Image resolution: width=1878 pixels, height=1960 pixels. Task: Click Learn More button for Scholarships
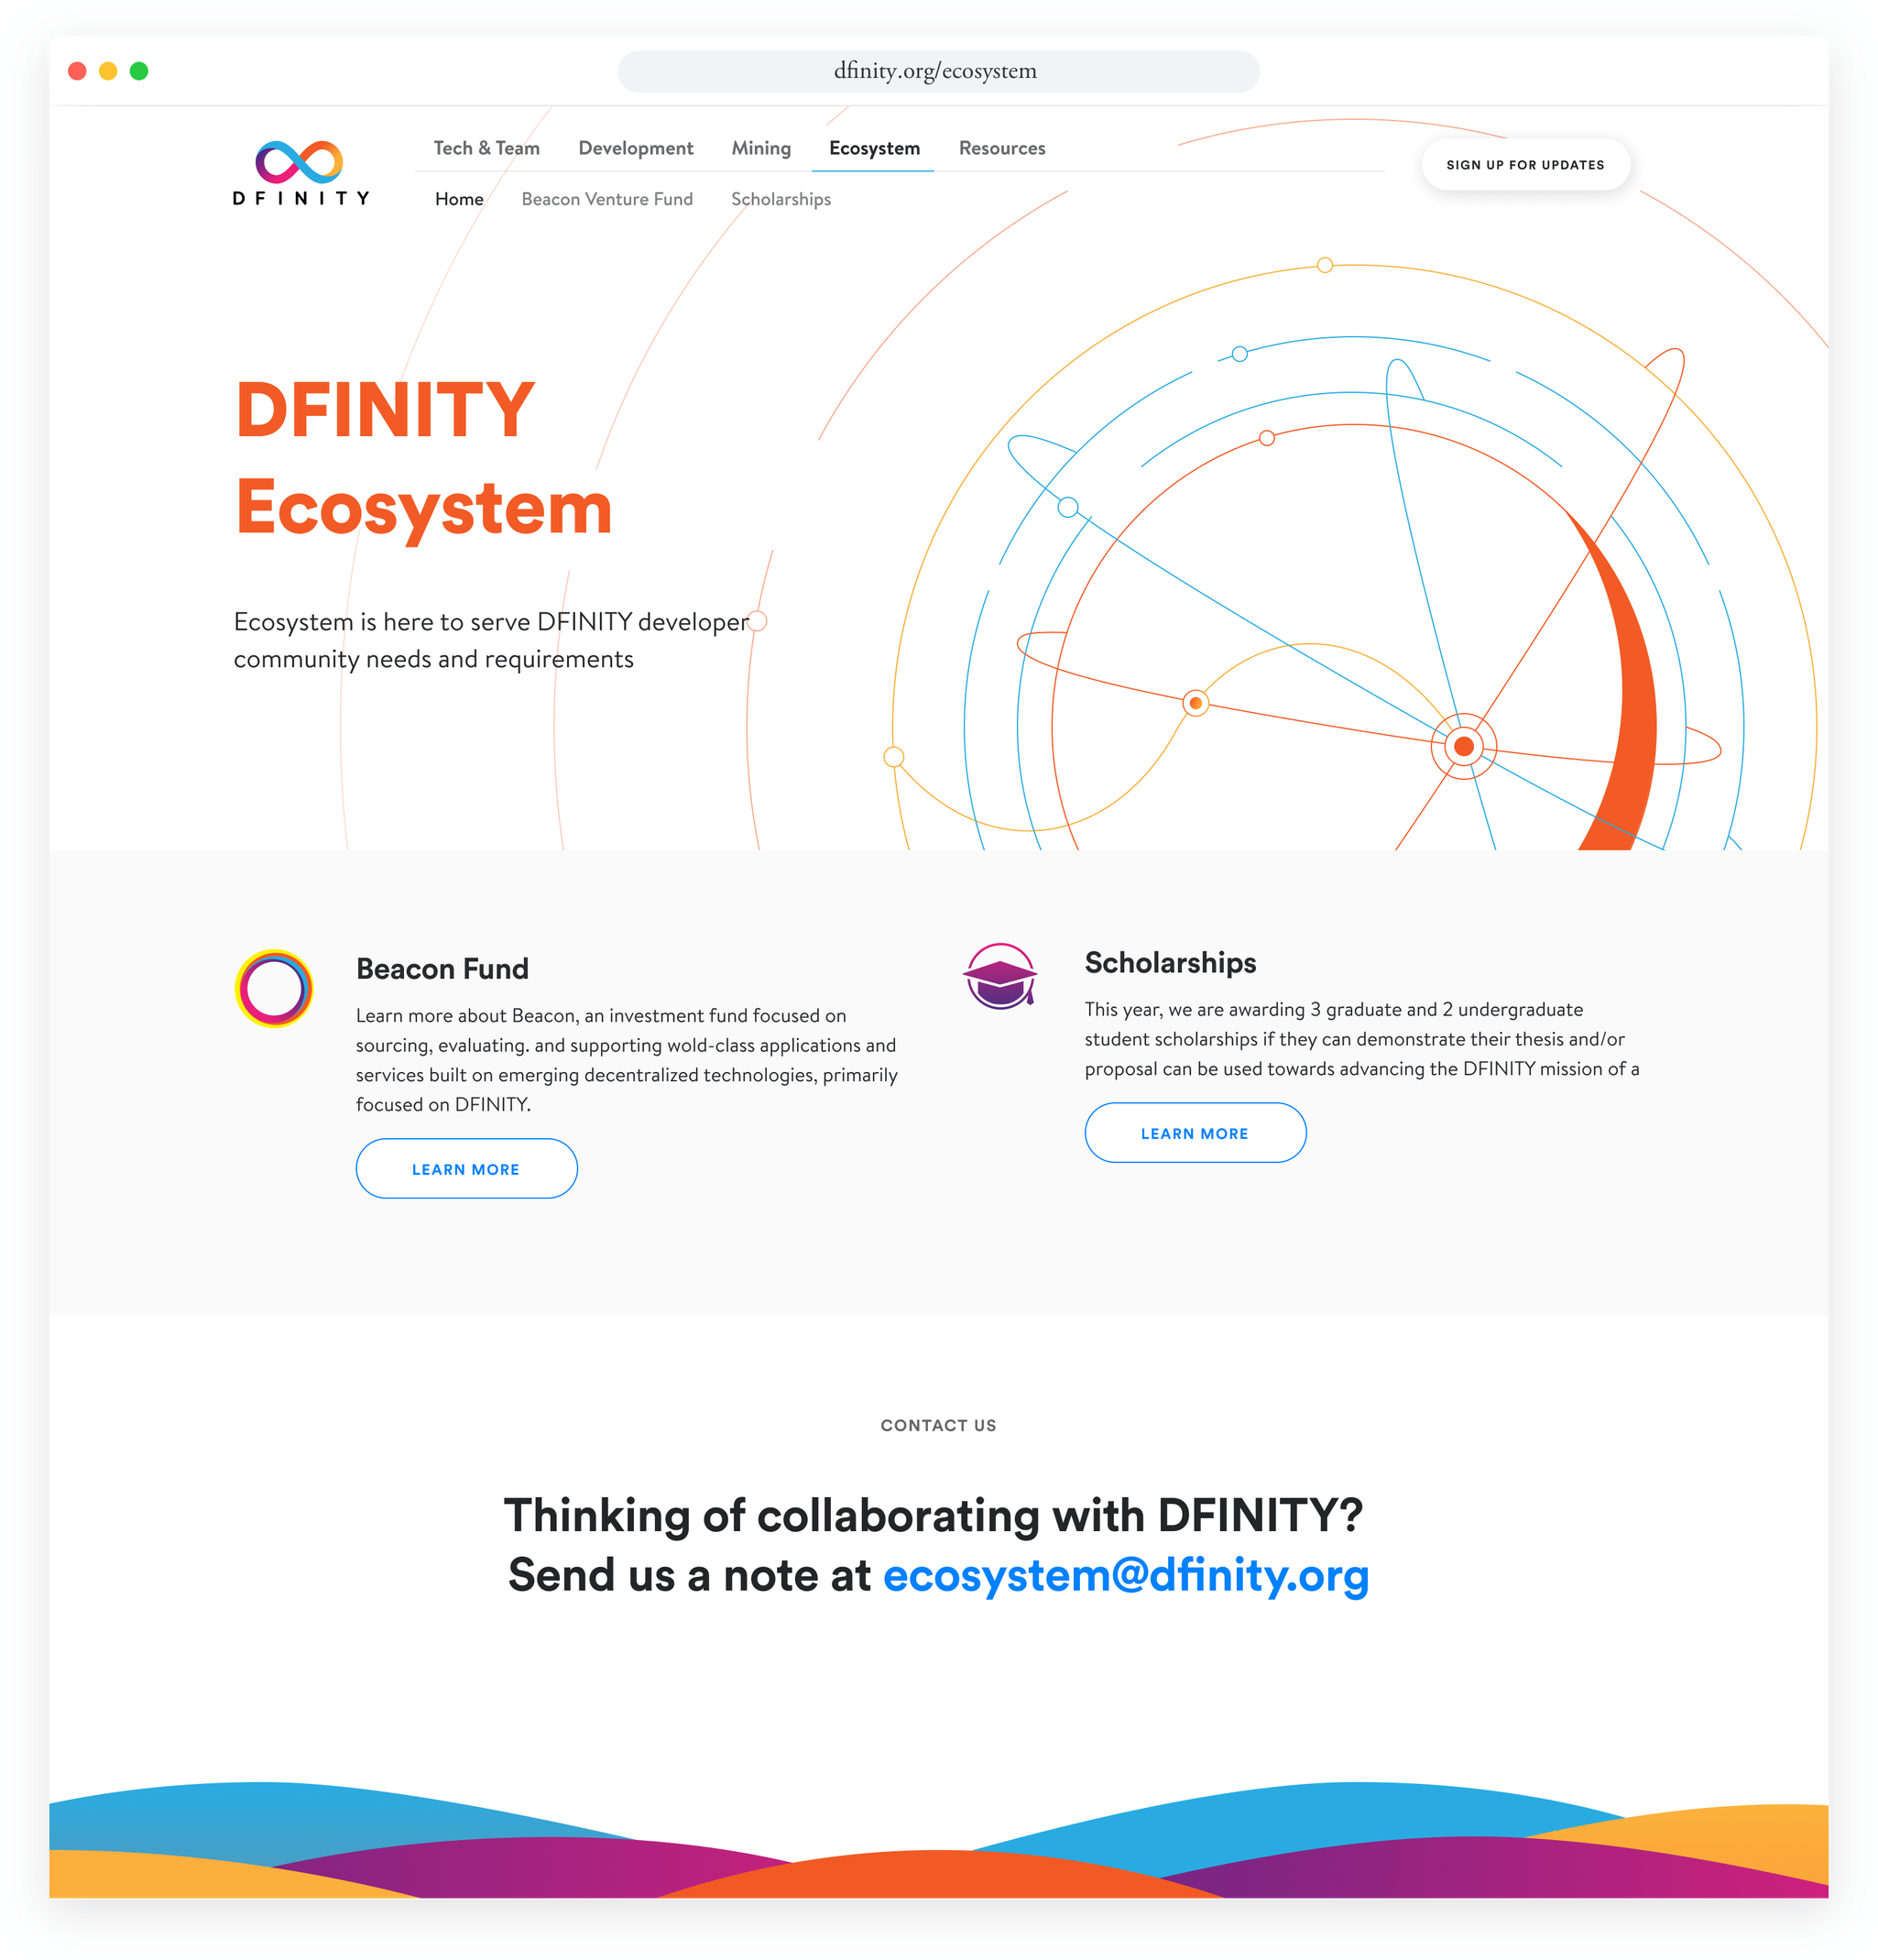1196,1131
